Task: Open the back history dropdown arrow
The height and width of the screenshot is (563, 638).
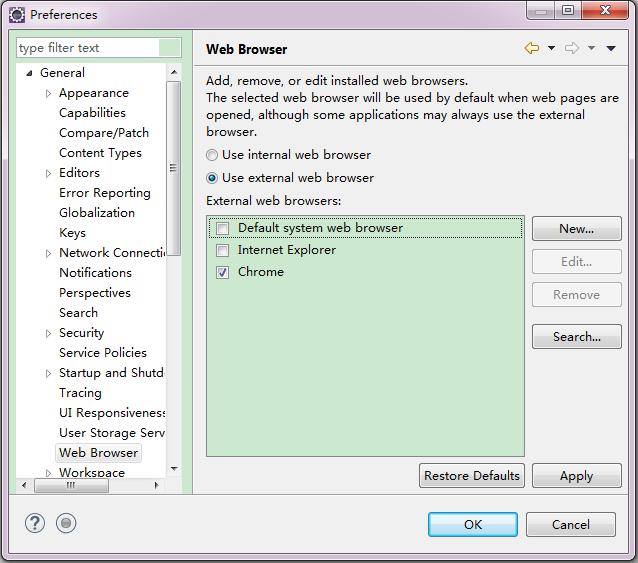Action: coord(551,48)
